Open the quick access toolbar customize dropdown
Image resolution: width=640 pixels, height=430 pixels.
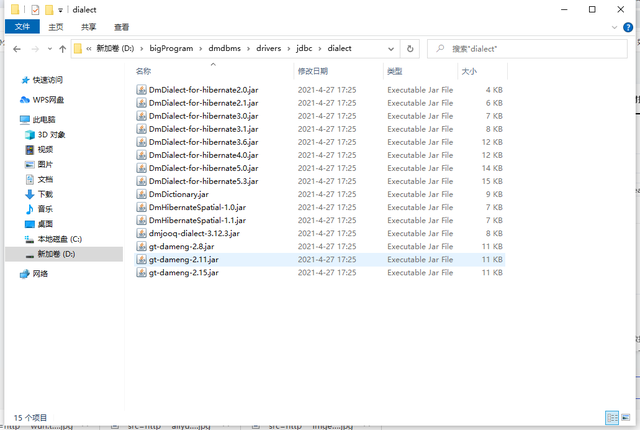pyautogui.click(x=60, y=10)
